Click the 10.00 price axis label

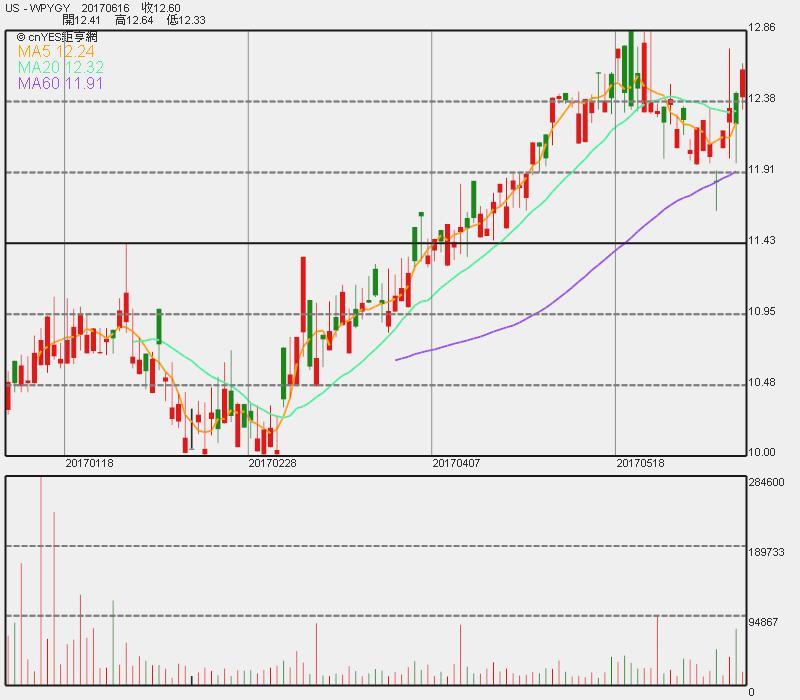[761, 452]
